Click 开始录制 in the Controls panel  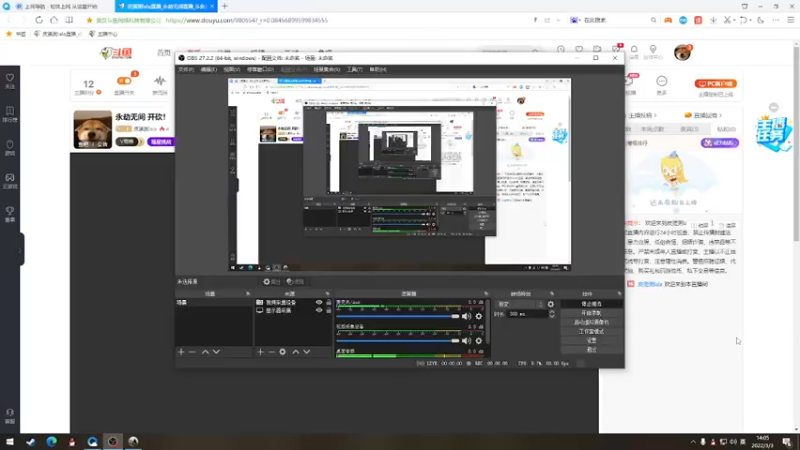tap(591, 313)
